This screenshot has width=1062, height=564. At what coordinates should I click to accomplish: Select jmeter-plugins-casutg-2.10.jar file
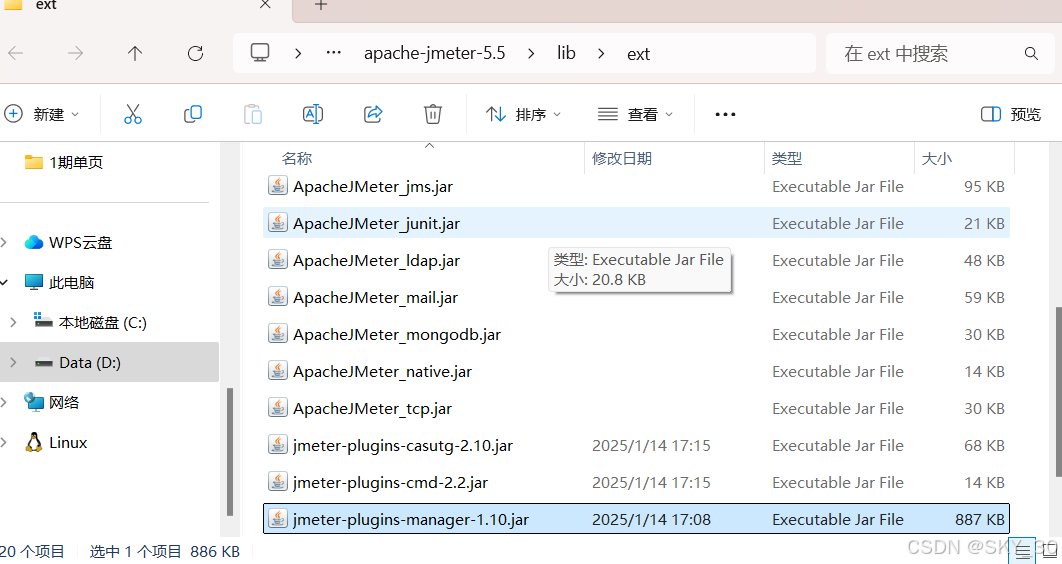[636, 446]
